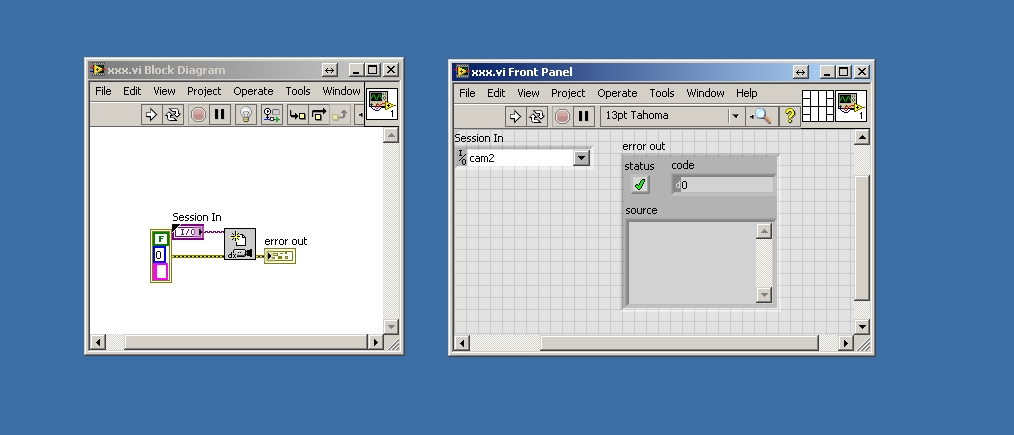Click source box scroll up arrow
The image size is (1014, 435).
[x=764, y=231]
